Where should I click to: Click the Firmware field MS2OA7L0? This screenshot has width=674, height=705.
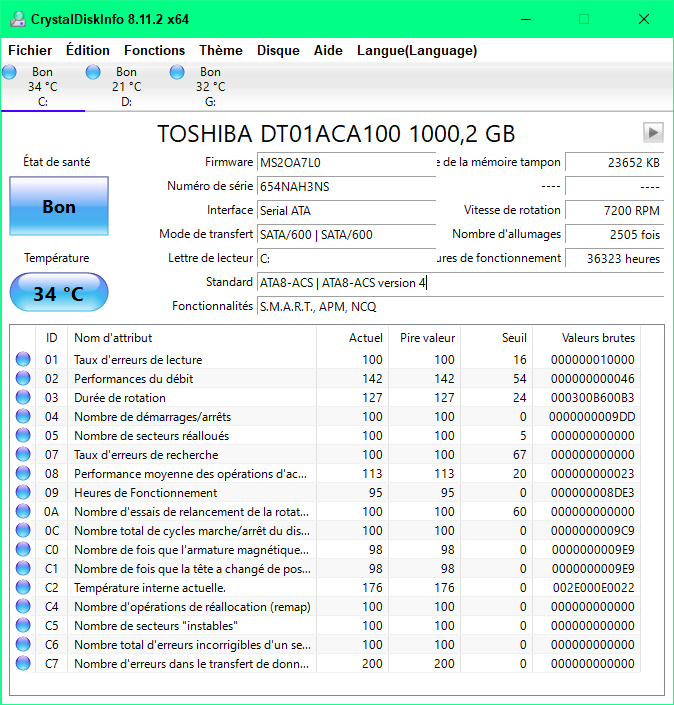tap(346, 162)
